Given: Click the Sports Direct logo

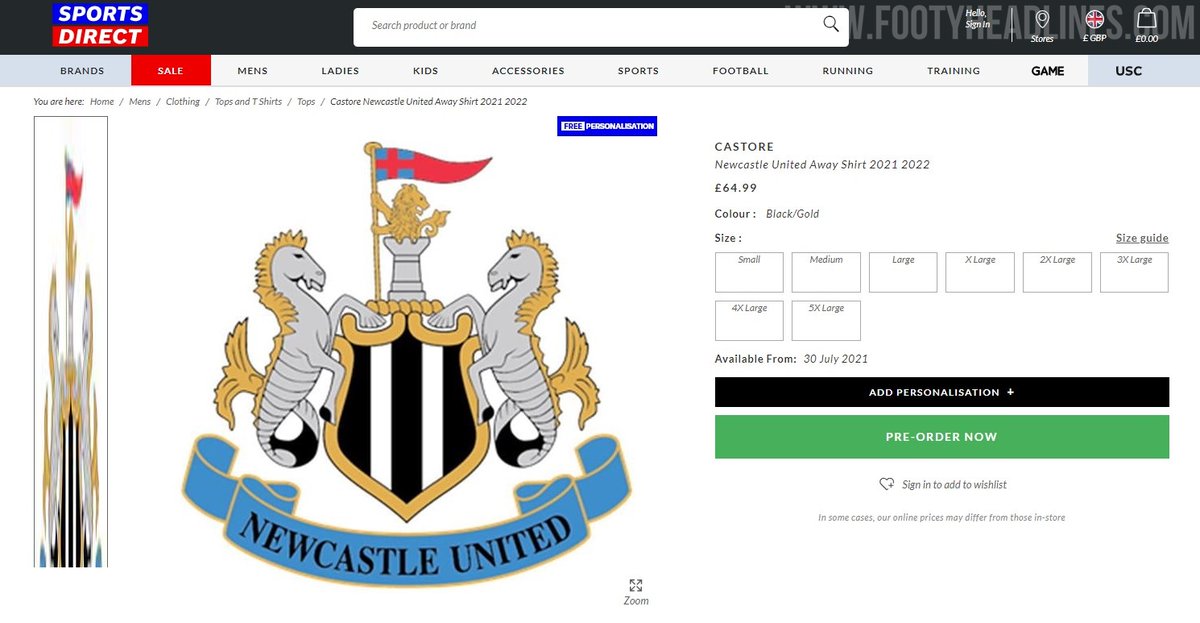Looking at the screenshot, I should (100, 25).
